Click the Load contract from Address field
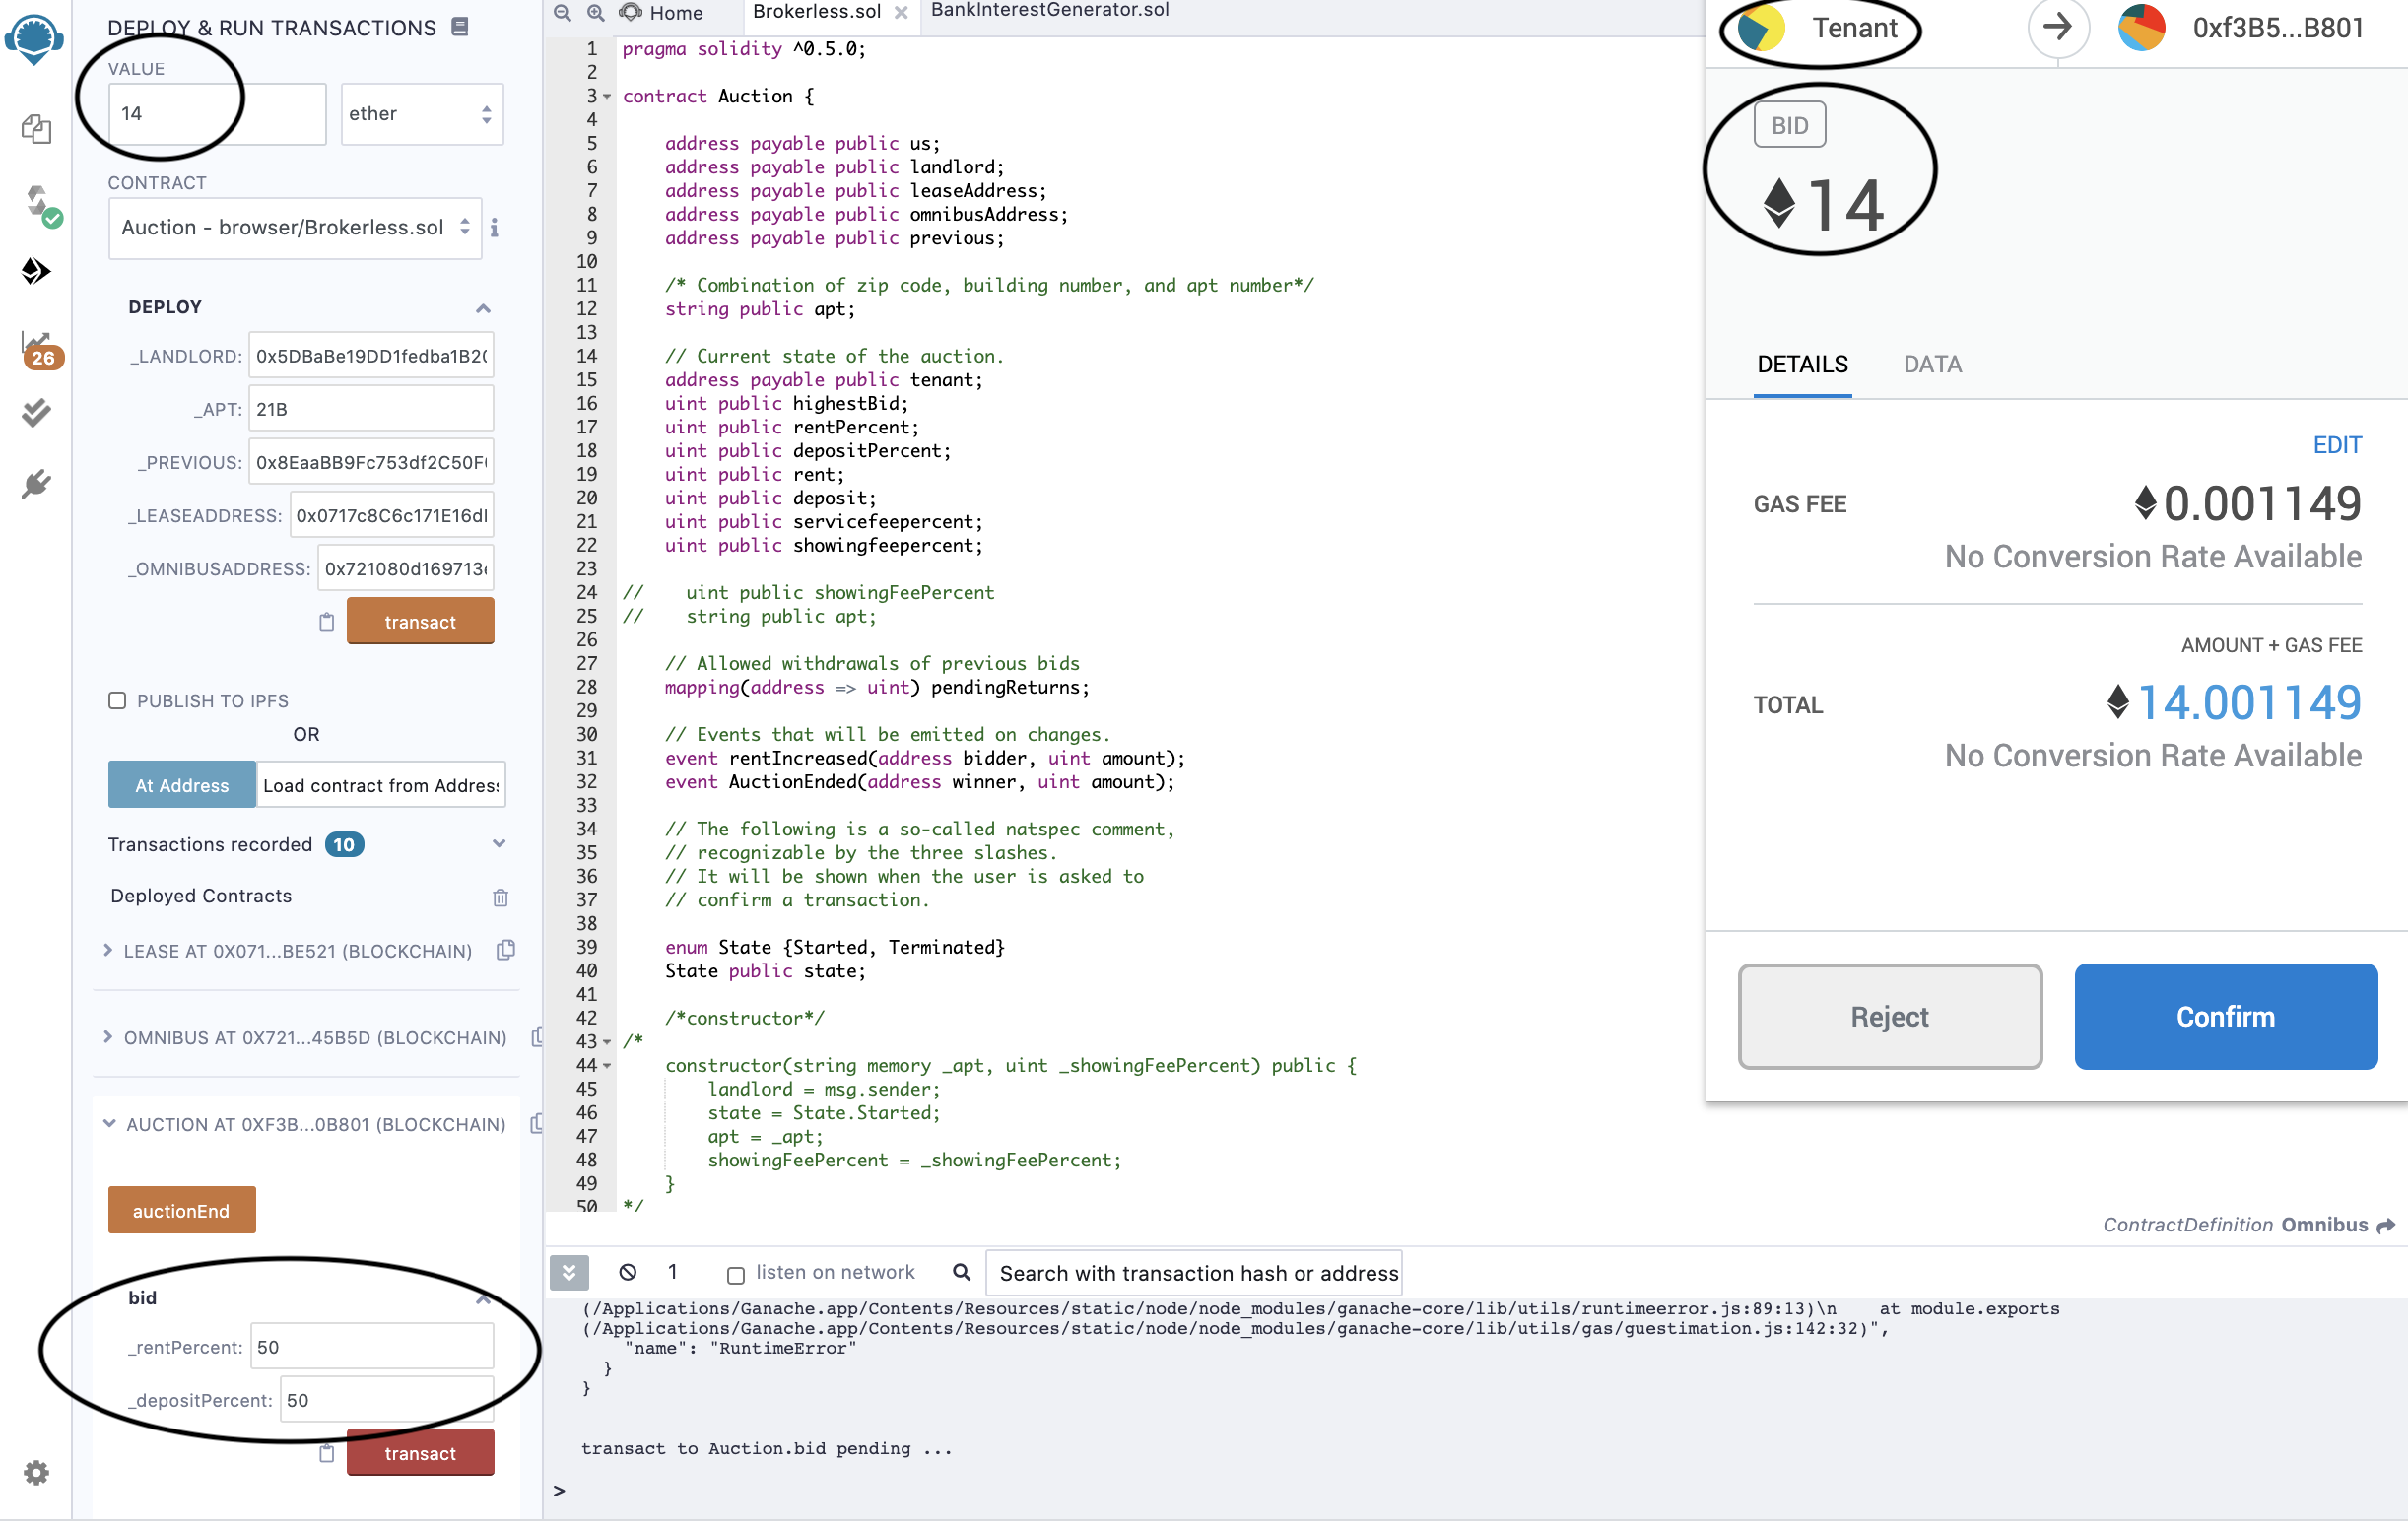 coord(381,785)
